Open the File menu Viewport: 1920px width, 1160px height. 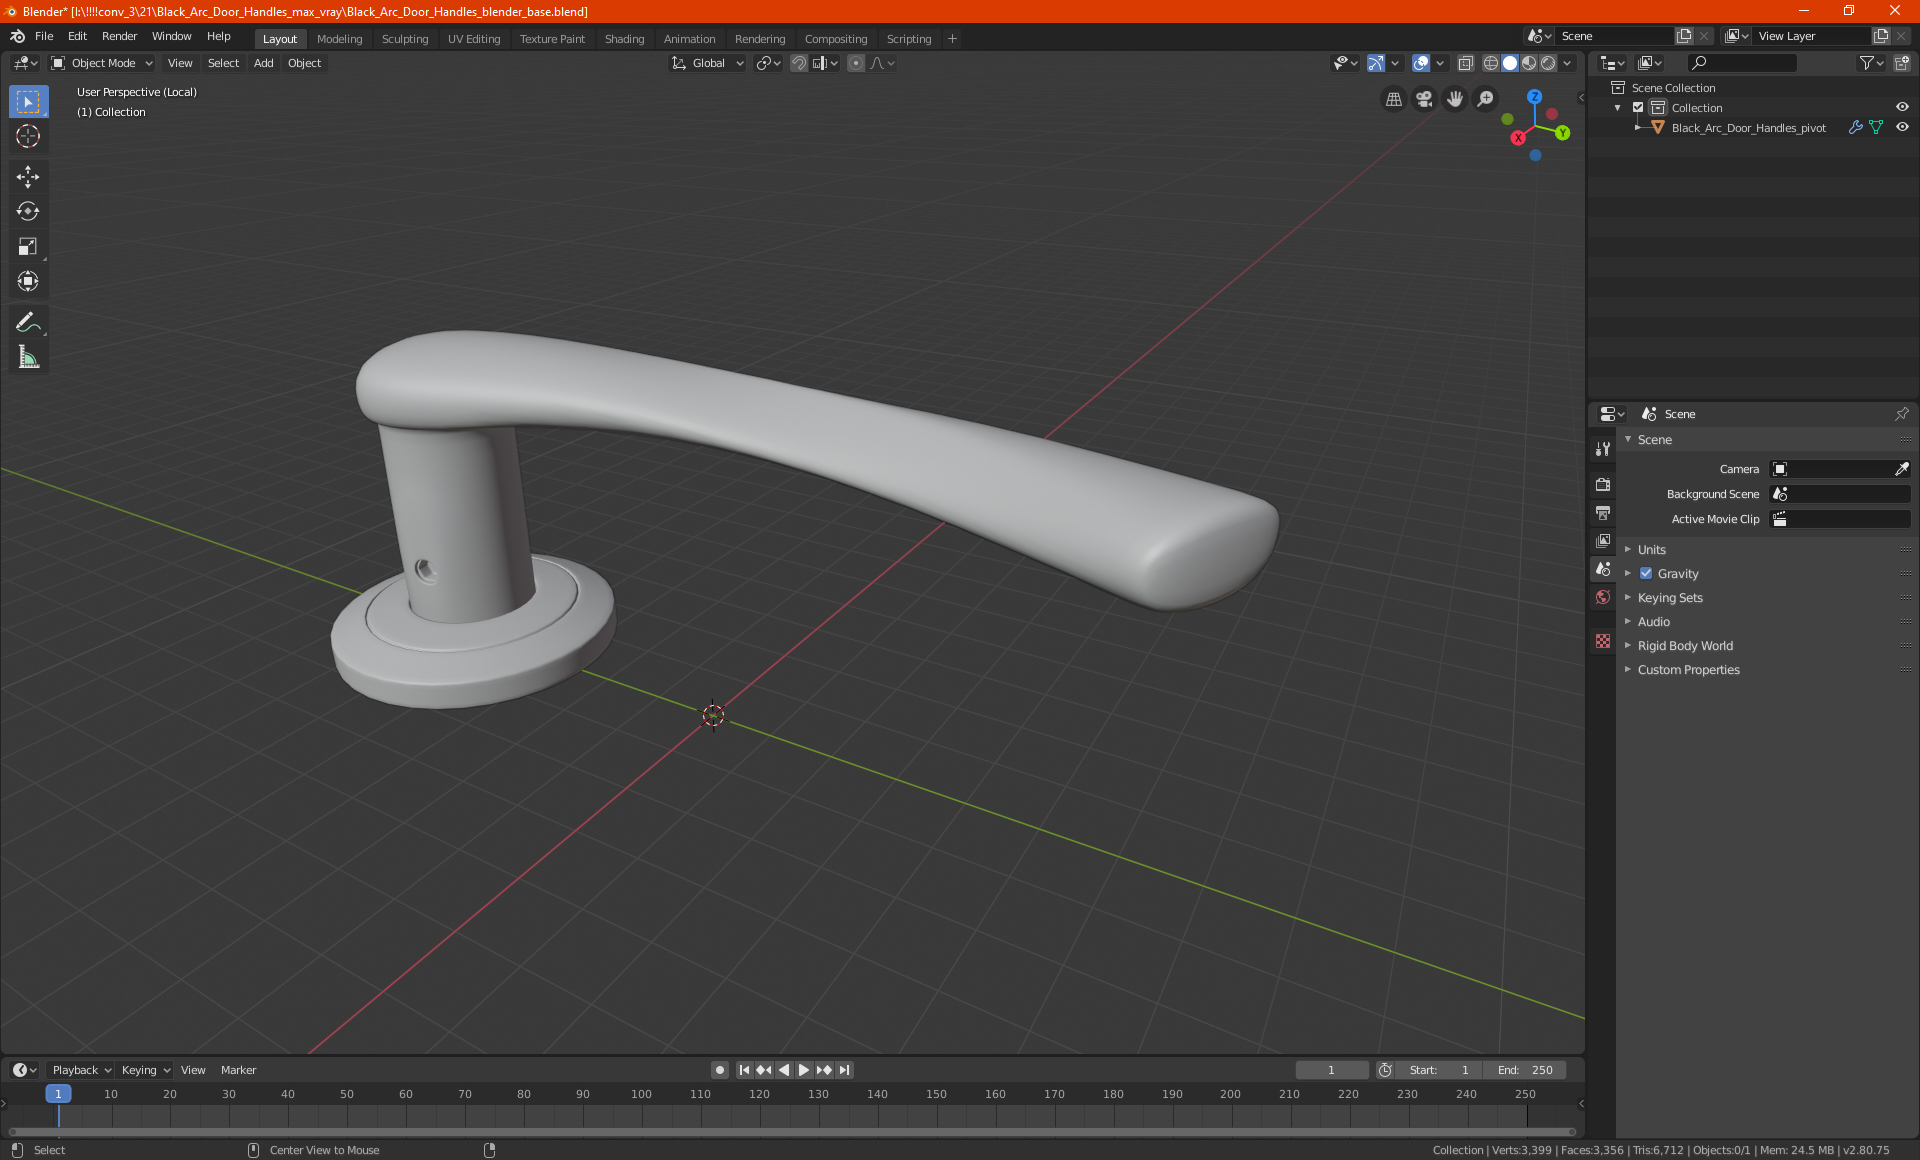click(44, 36)
